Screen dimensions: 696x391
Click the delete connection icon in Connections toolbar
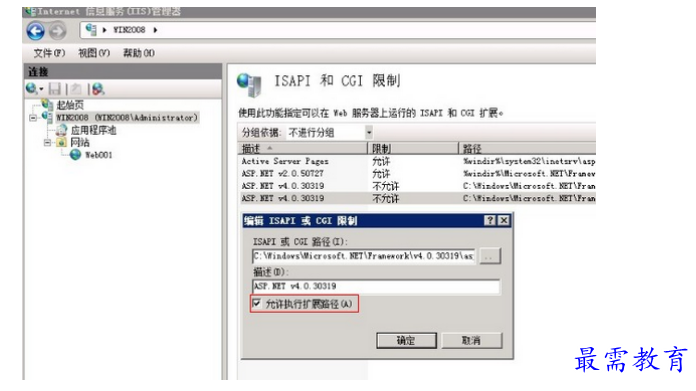[x=98, y=89]
